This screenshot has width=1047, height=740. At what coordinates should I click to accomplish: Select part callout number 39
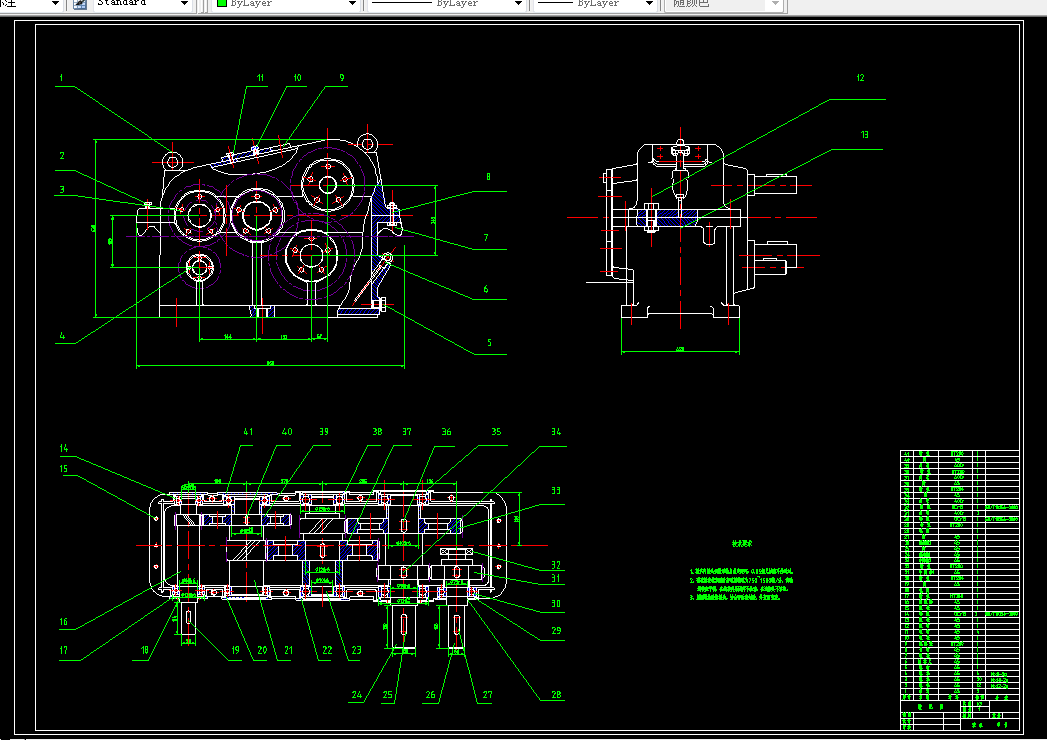[323, 432]
